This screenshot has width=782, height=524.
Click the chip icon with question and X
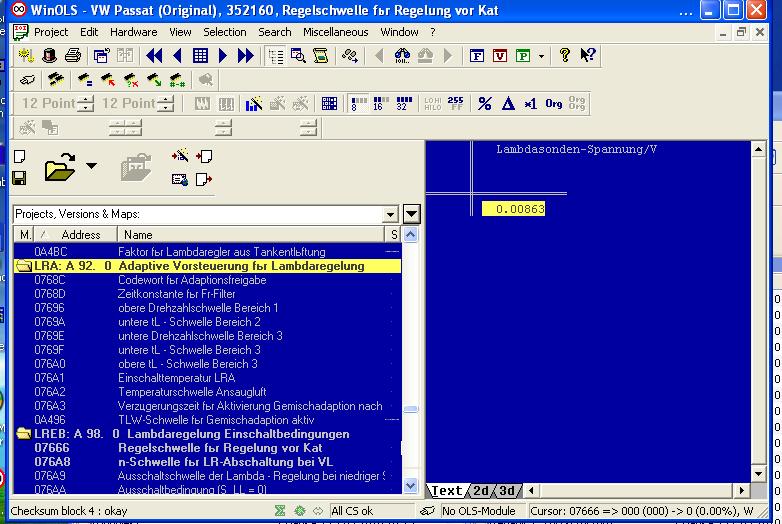[131, 80]
